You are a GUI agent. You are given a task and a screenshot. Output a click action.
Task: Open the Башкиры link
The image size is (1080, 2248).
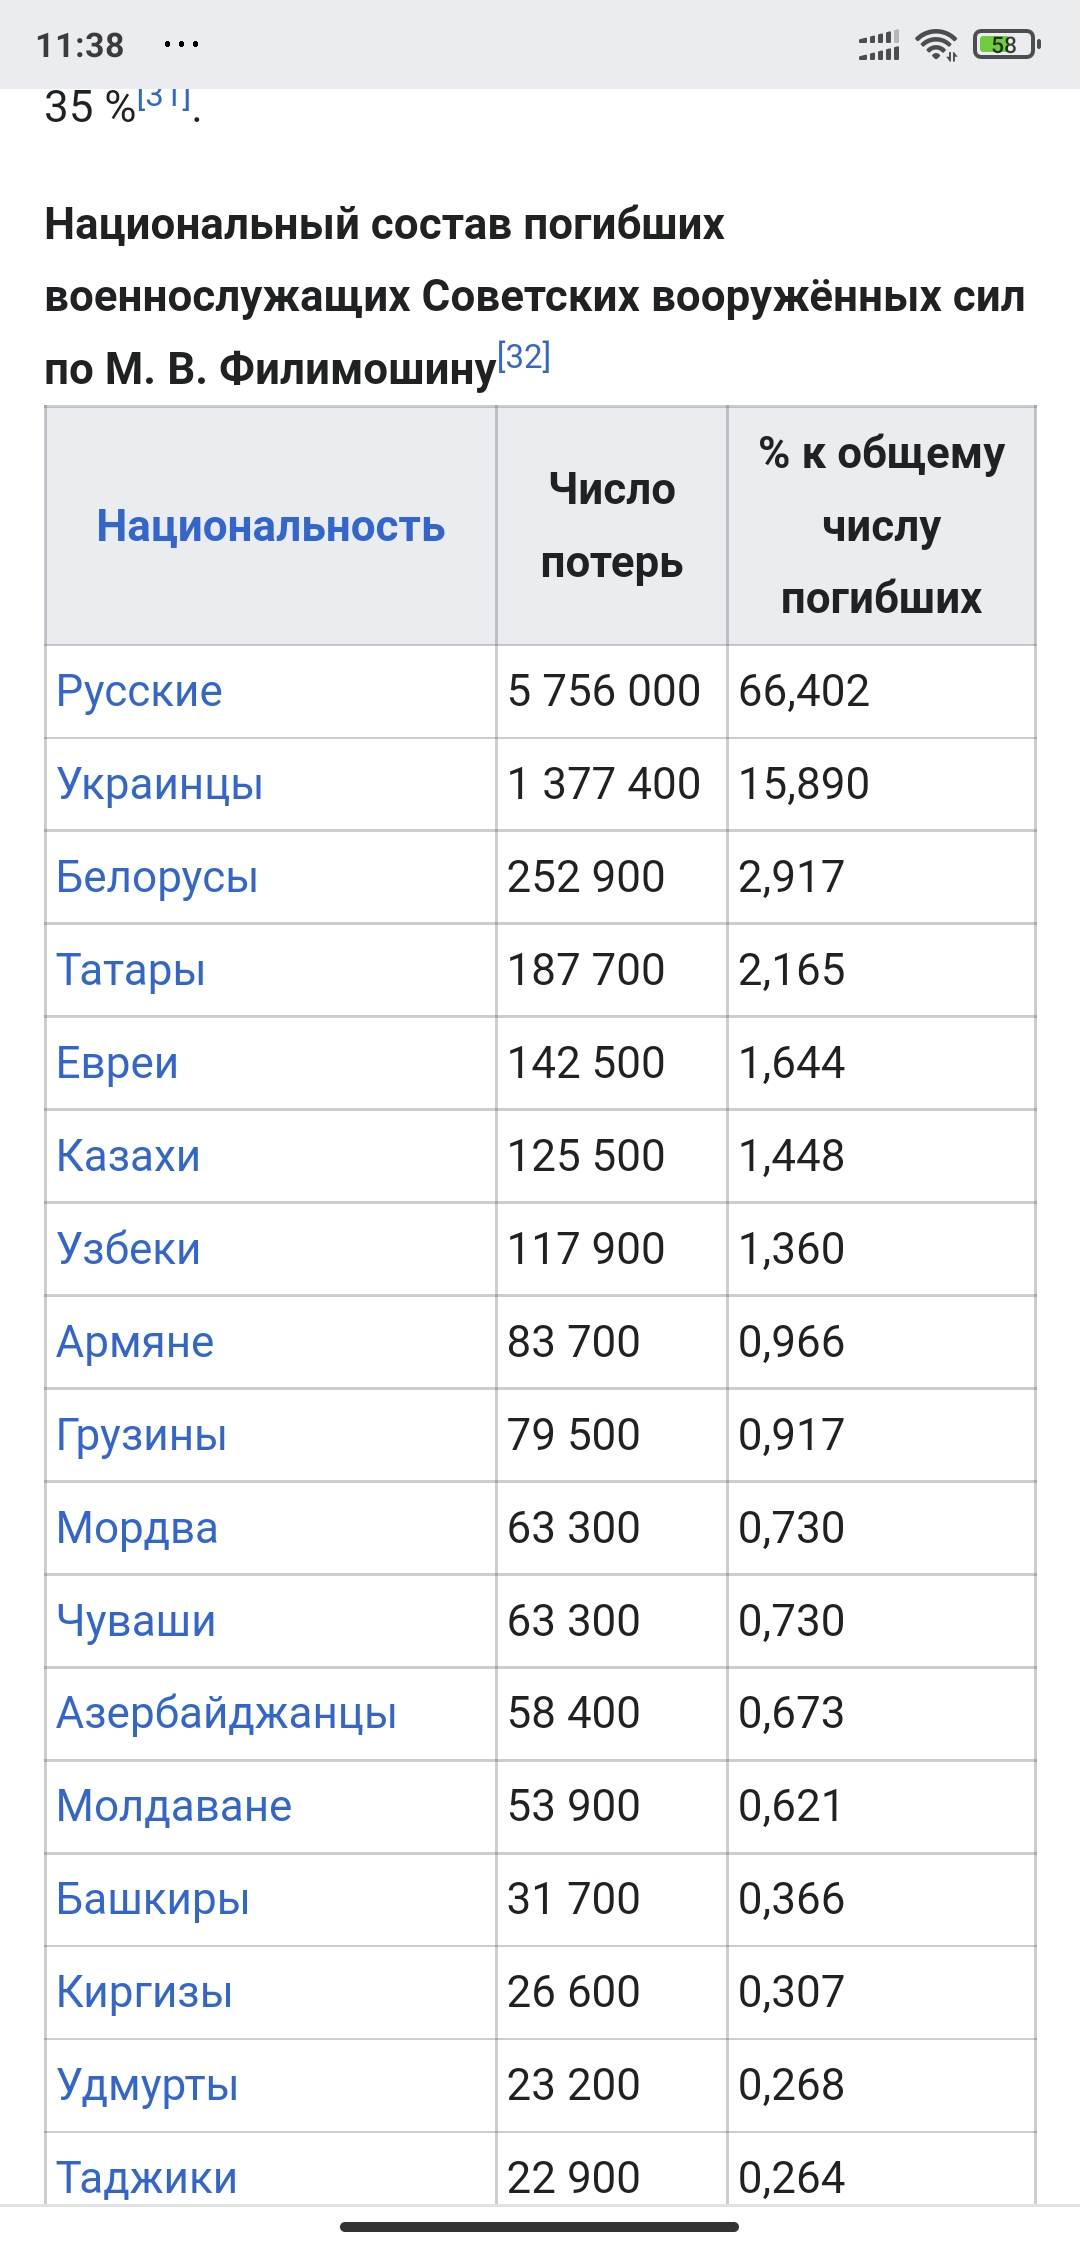[x=152, y=1899]
